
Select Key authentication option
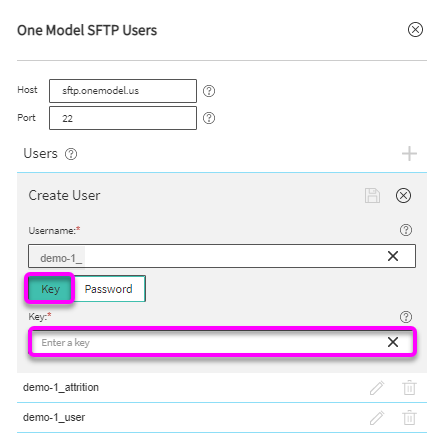coord(50,289)
